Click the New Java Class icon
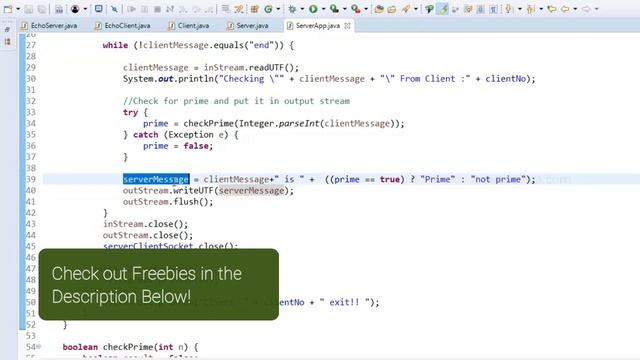640x360 pixels. pyautogui.click(x=268, y=9)
